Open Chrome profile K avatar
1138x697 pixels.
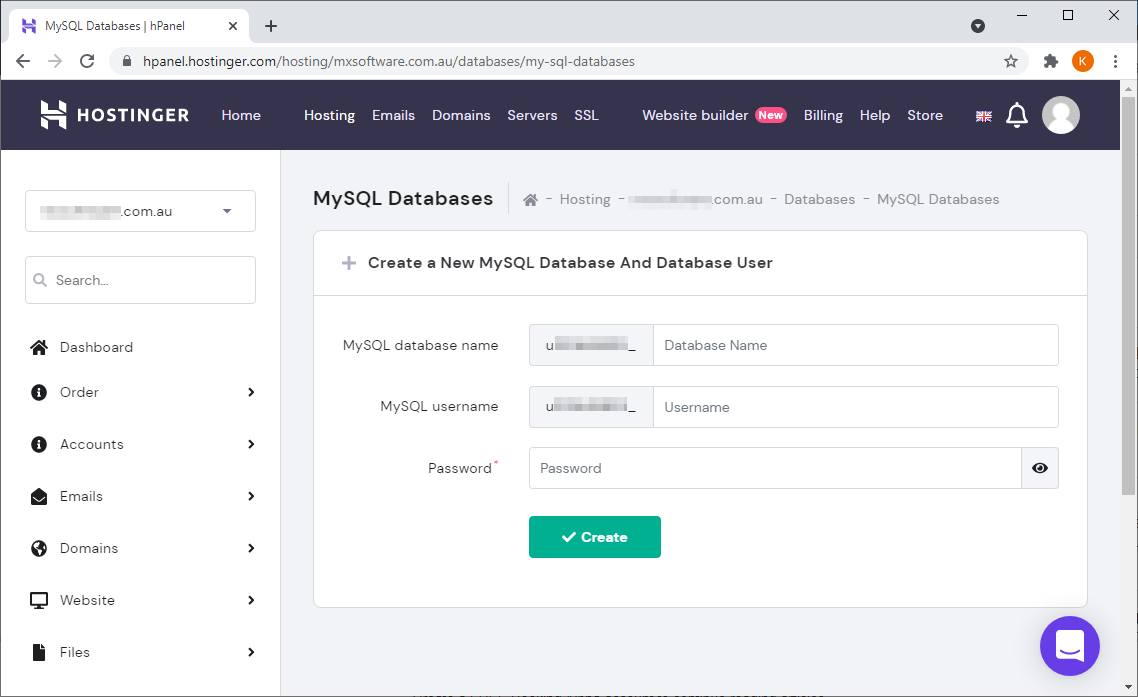coord(1082,61)
